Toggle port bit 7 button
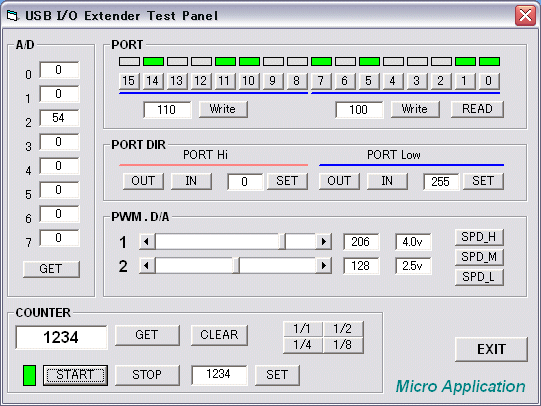This screenshot has width=541, height=406. click(321, 81)
